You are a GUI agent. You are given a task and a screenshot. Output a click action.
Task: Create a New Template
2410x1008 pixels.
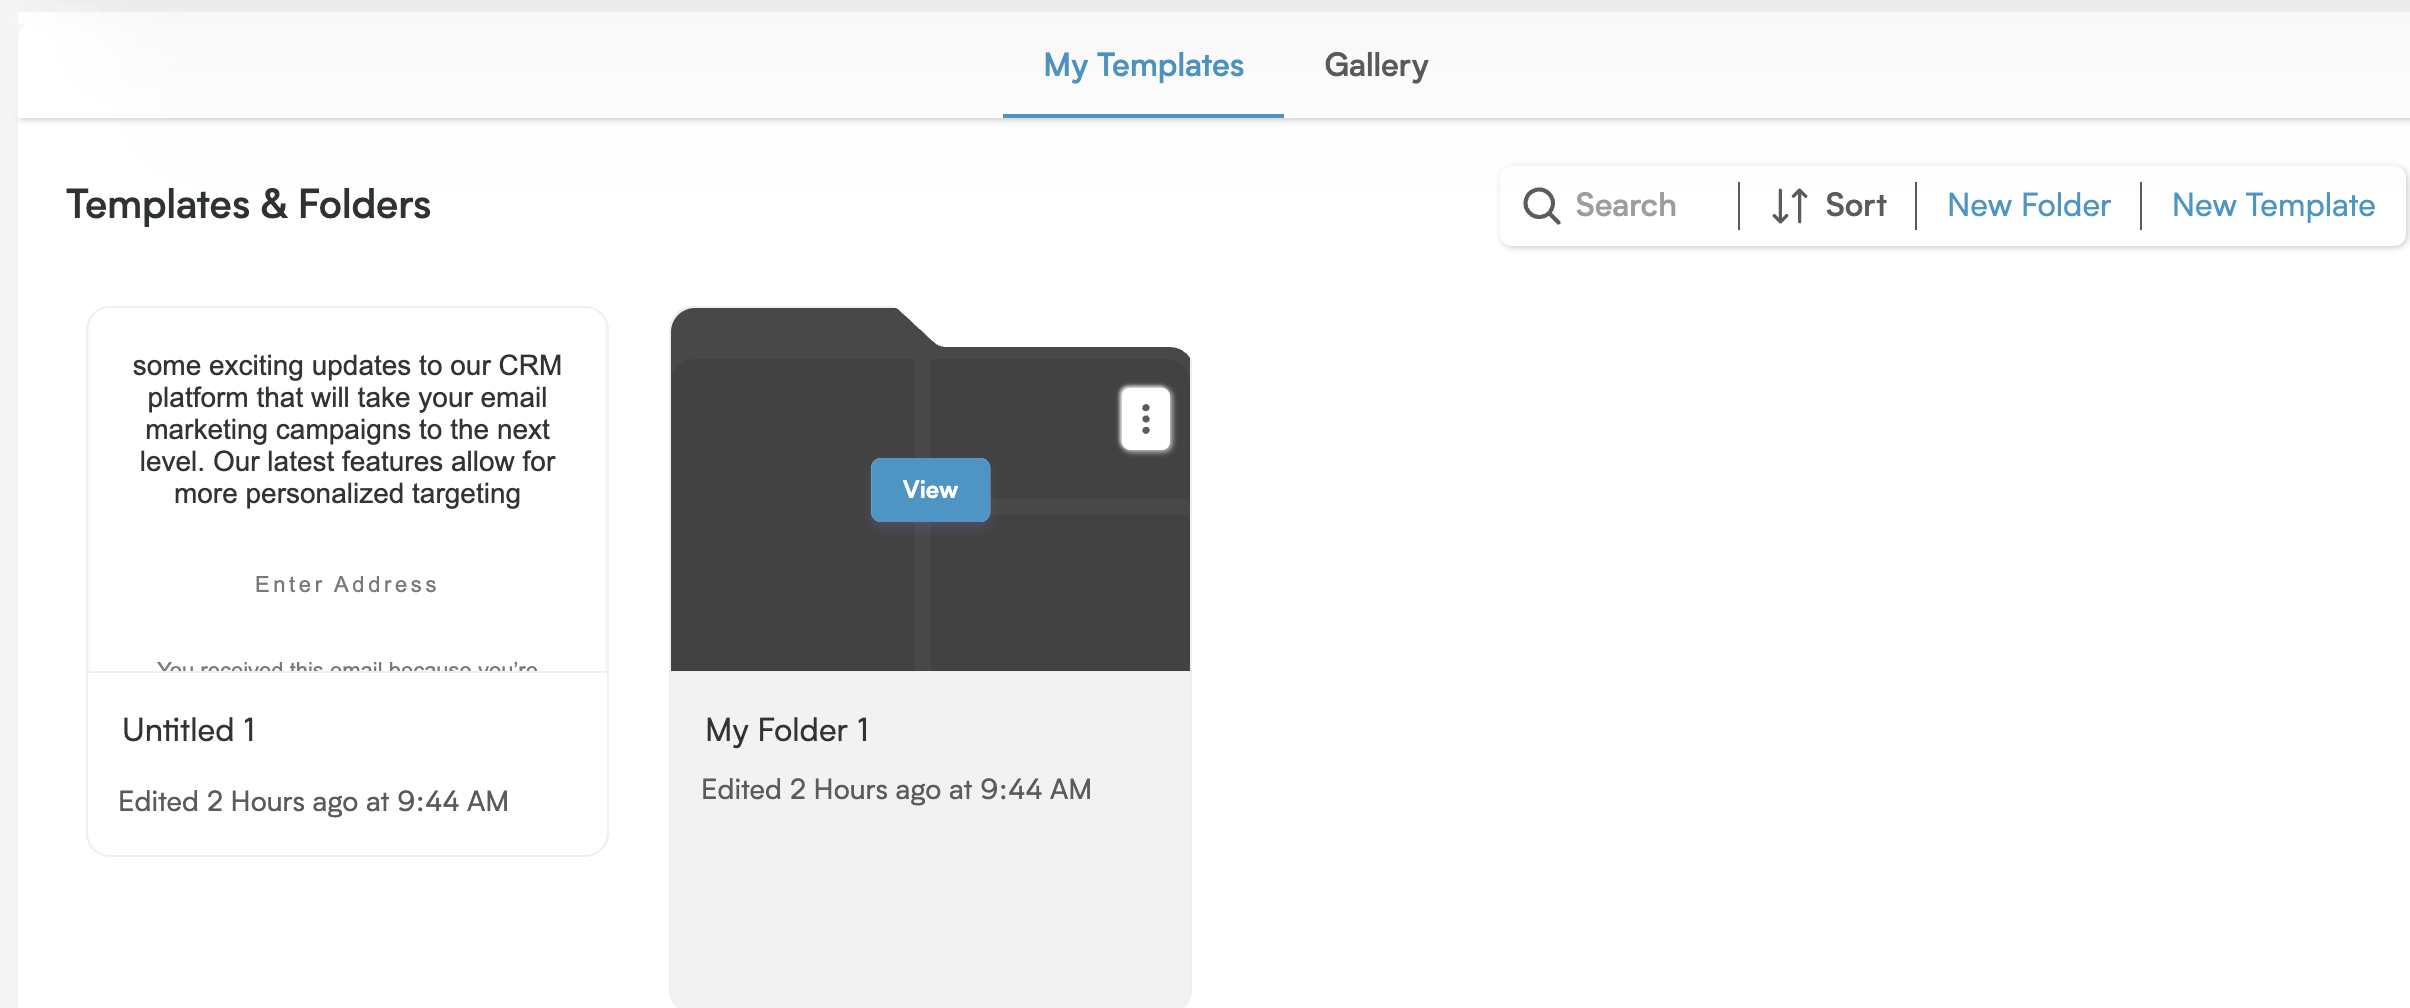[2273, 206]
